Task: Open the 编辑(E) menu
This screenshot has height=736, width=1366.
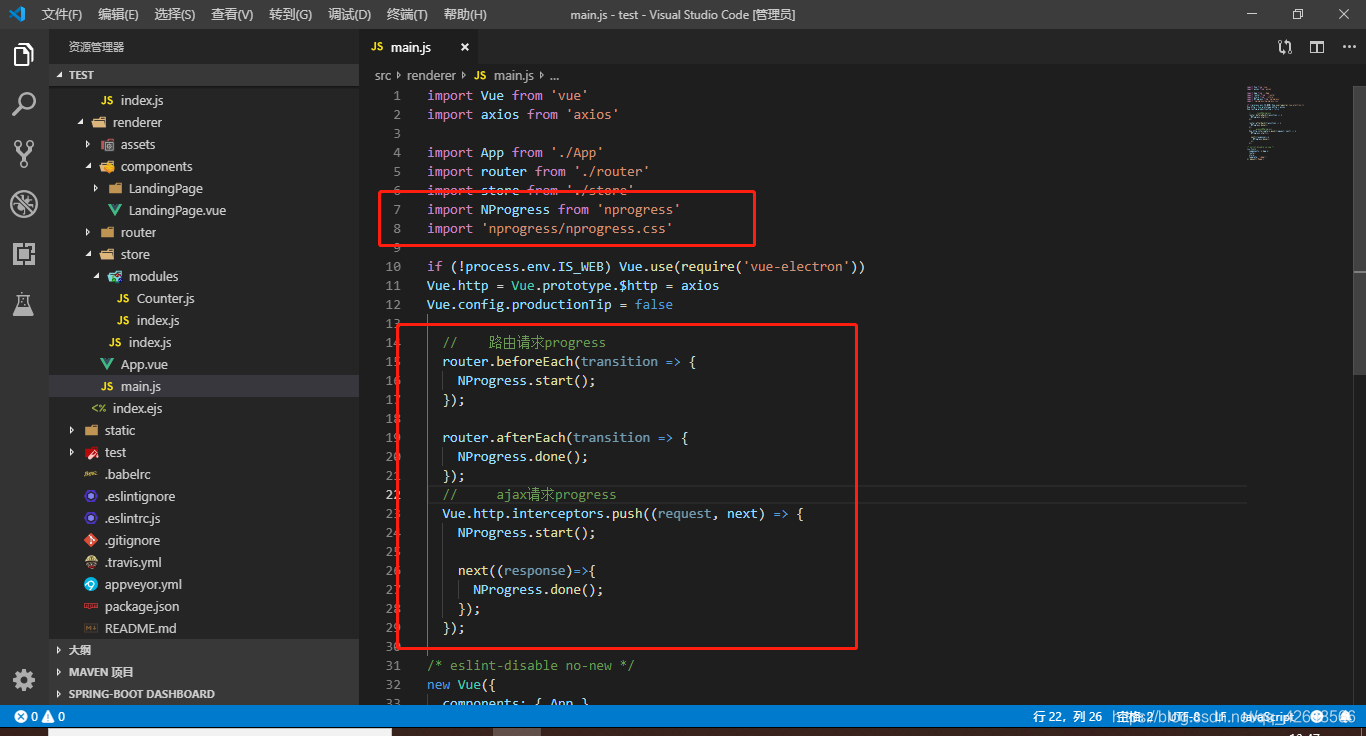Action: pos(118,14)
